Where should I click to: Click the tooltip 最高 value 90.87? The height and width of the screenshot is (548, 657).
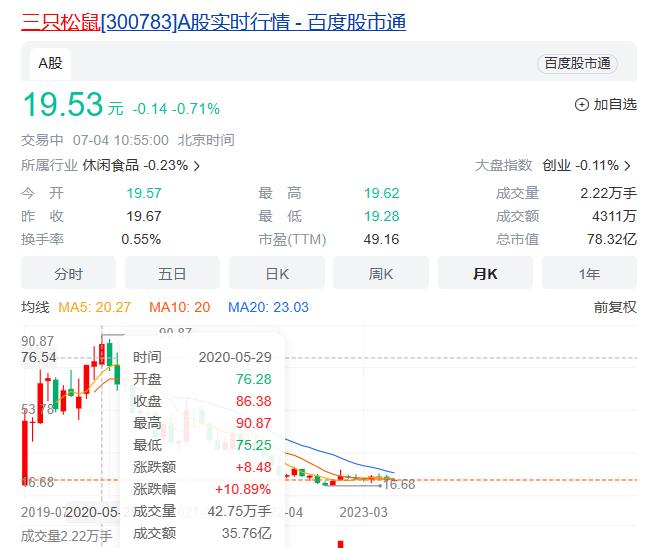253,423
